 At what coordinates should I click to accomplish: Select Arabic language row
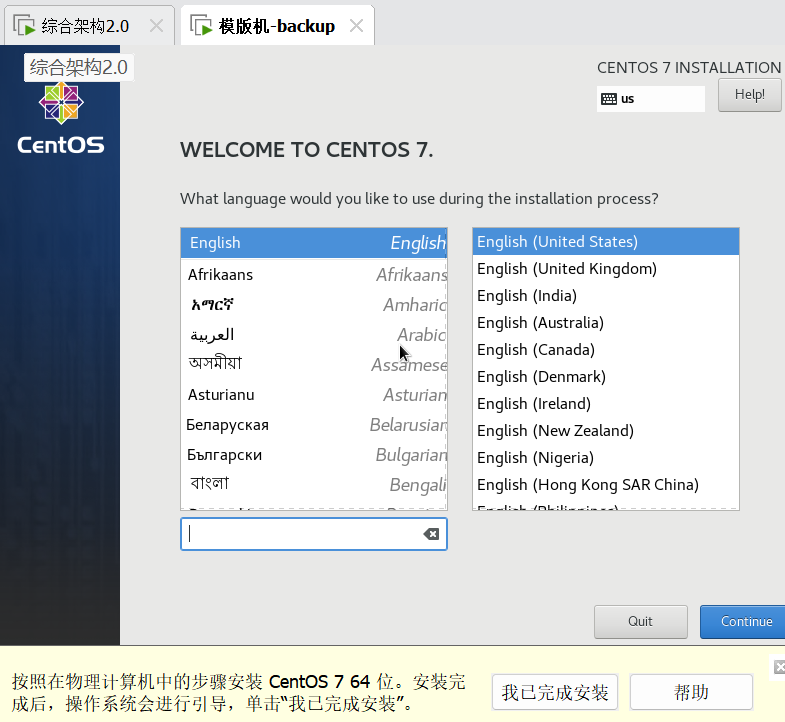point(314,334)
